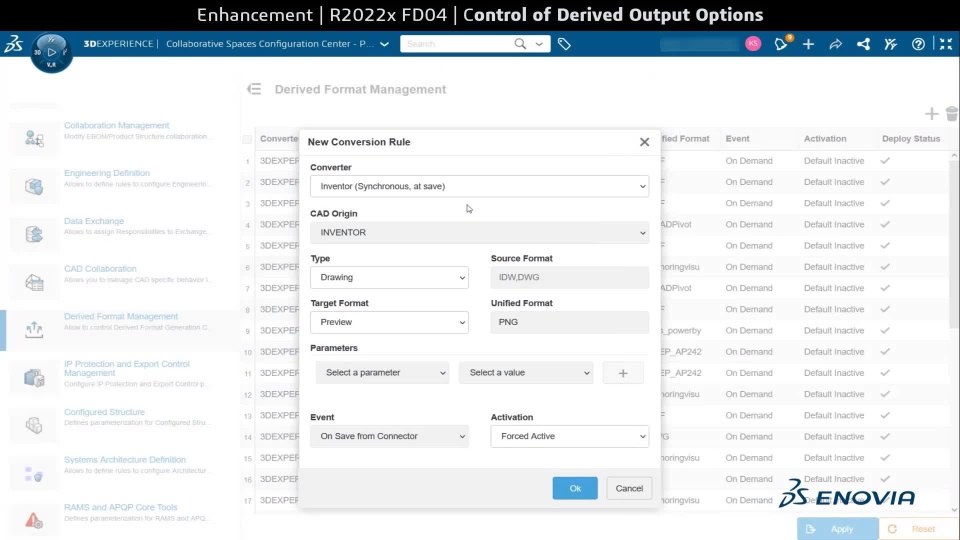The width and height of the screenshot is (960, 540).
Task: Click the add plus icon in top bar
Action: (x=808, y=44)
